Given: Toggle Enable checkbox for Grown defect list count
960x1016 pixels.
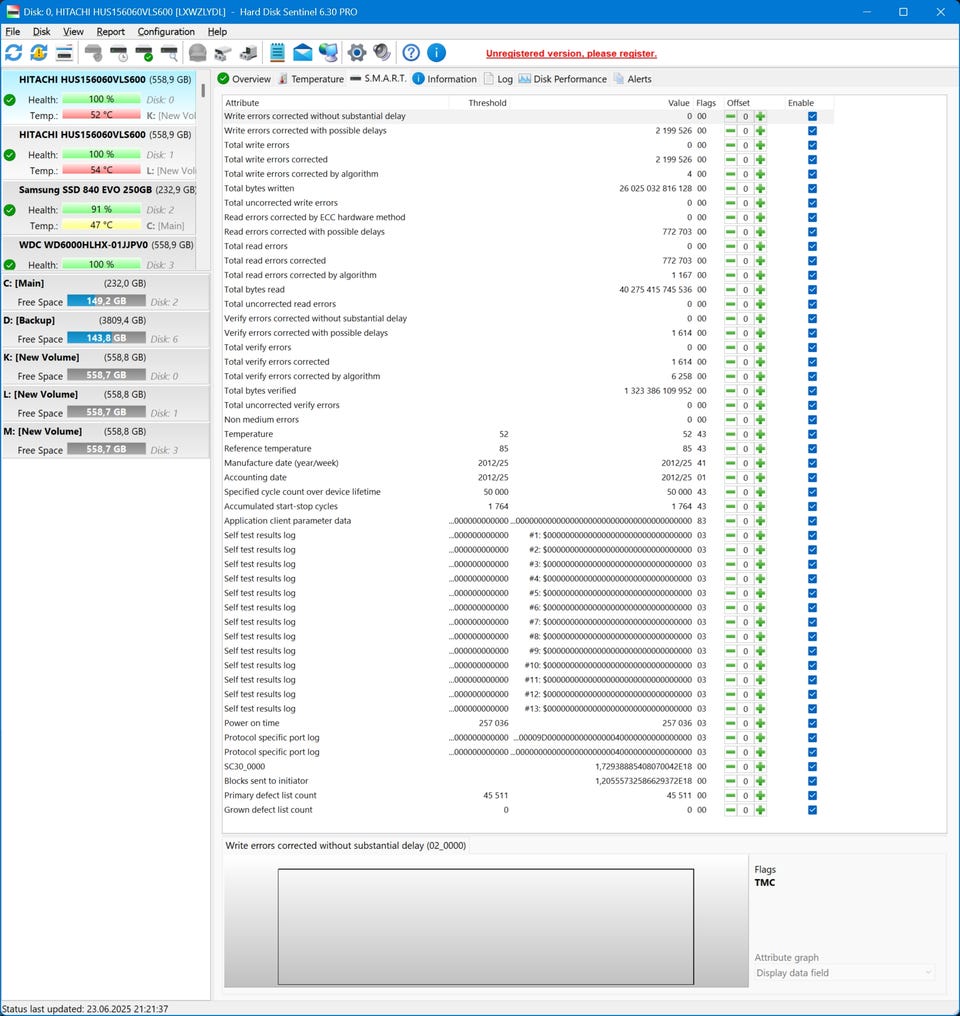Looking at the screenshot, I should click(812, 810).
